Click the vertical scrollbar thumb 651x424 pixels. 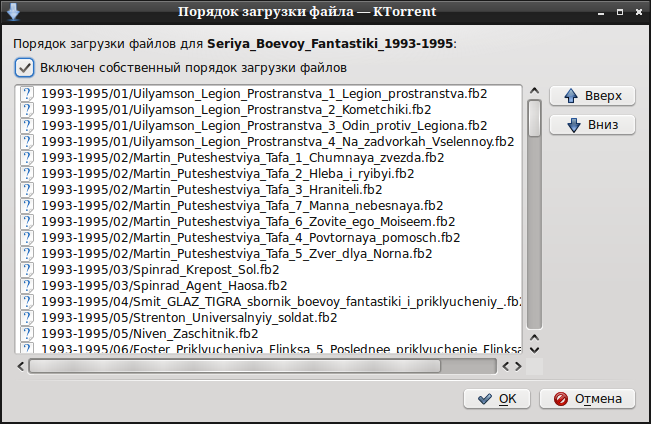click(x=534, y=118)
